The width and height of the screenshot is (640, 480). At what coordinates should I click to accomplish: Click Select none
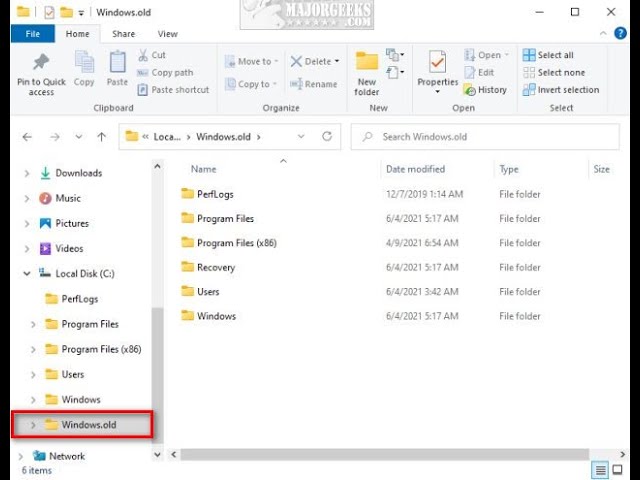coord(554,73)
